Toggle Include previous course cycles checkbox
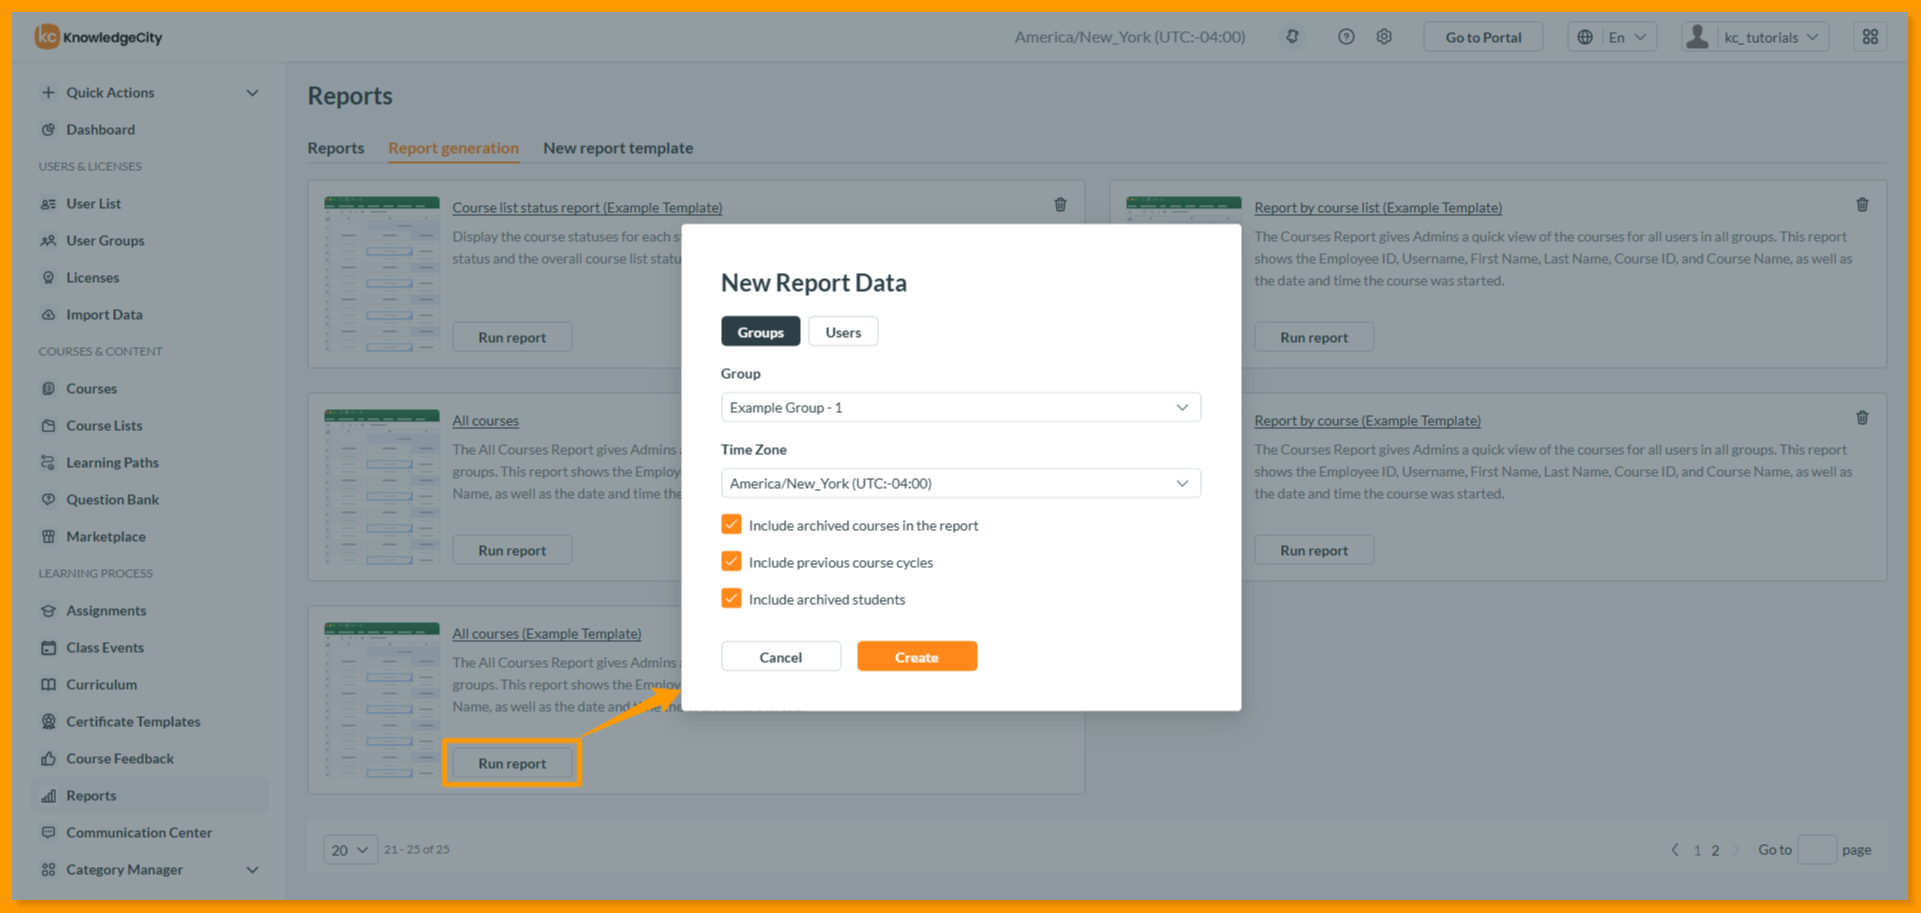The height and width of the screenshot is (913, 1921). tap(731, 562)
